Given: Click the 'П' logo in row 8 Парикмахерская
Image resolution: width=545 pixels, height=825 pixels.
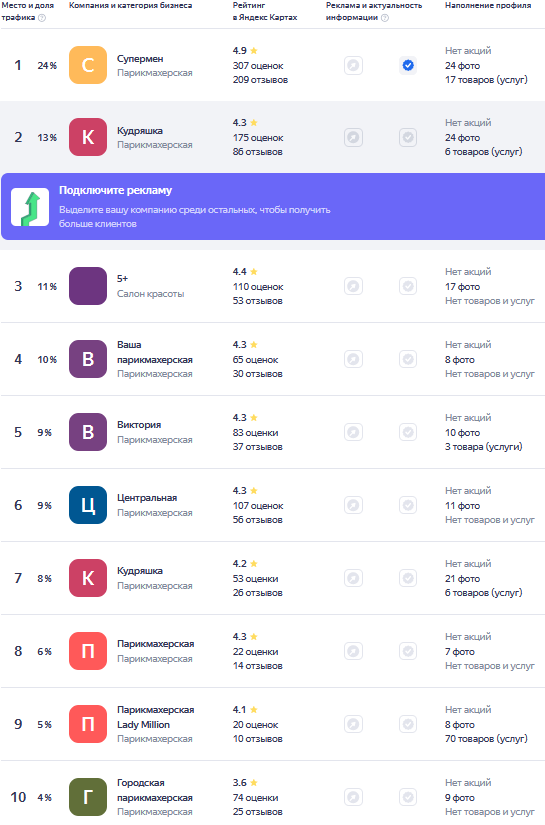Looking at the screenshot, I should pos(88,651).
